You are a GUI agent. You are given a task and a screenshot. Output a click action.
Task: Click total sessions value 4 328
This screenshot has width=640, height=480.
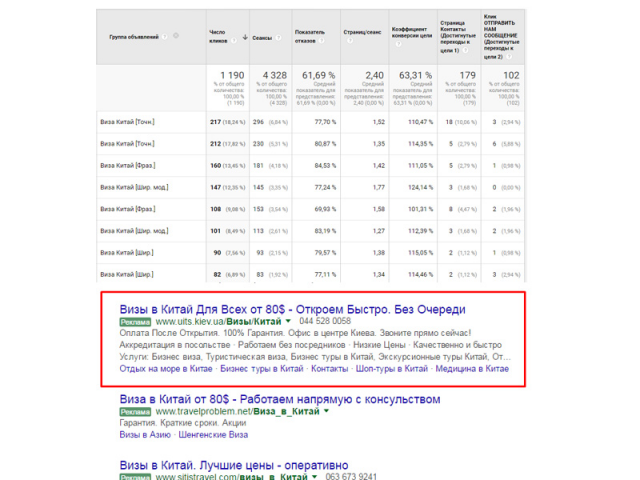(x=275, y=76)
